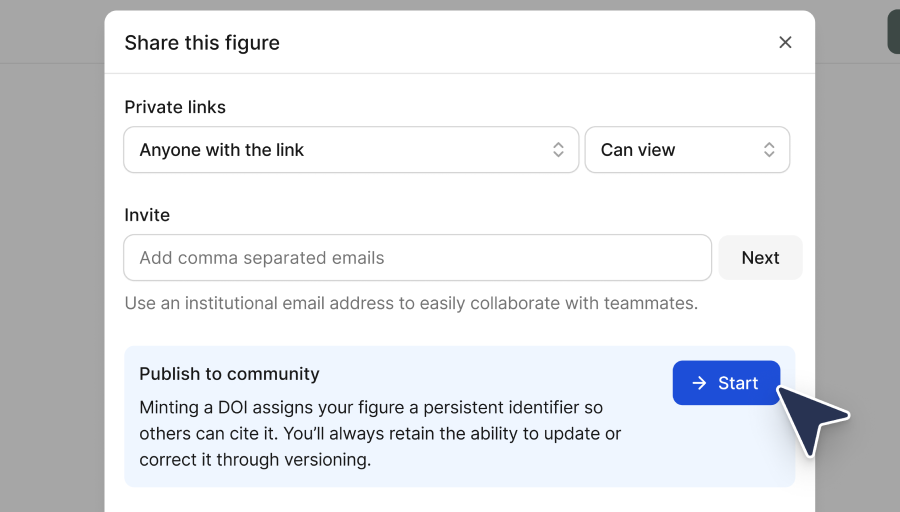Click the Share this figure title
This screenshot has width=900, height=512.
point(202,43)
